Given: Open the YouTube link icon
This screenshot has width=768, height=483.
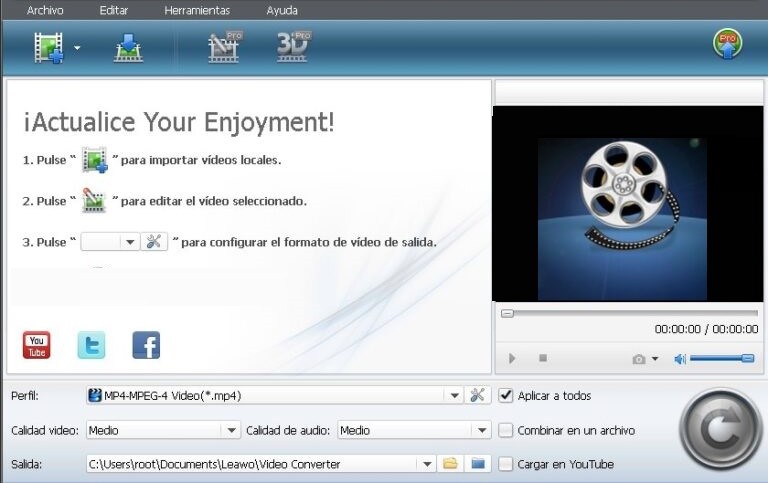Looking at the screenshot, I should point(37,345).
